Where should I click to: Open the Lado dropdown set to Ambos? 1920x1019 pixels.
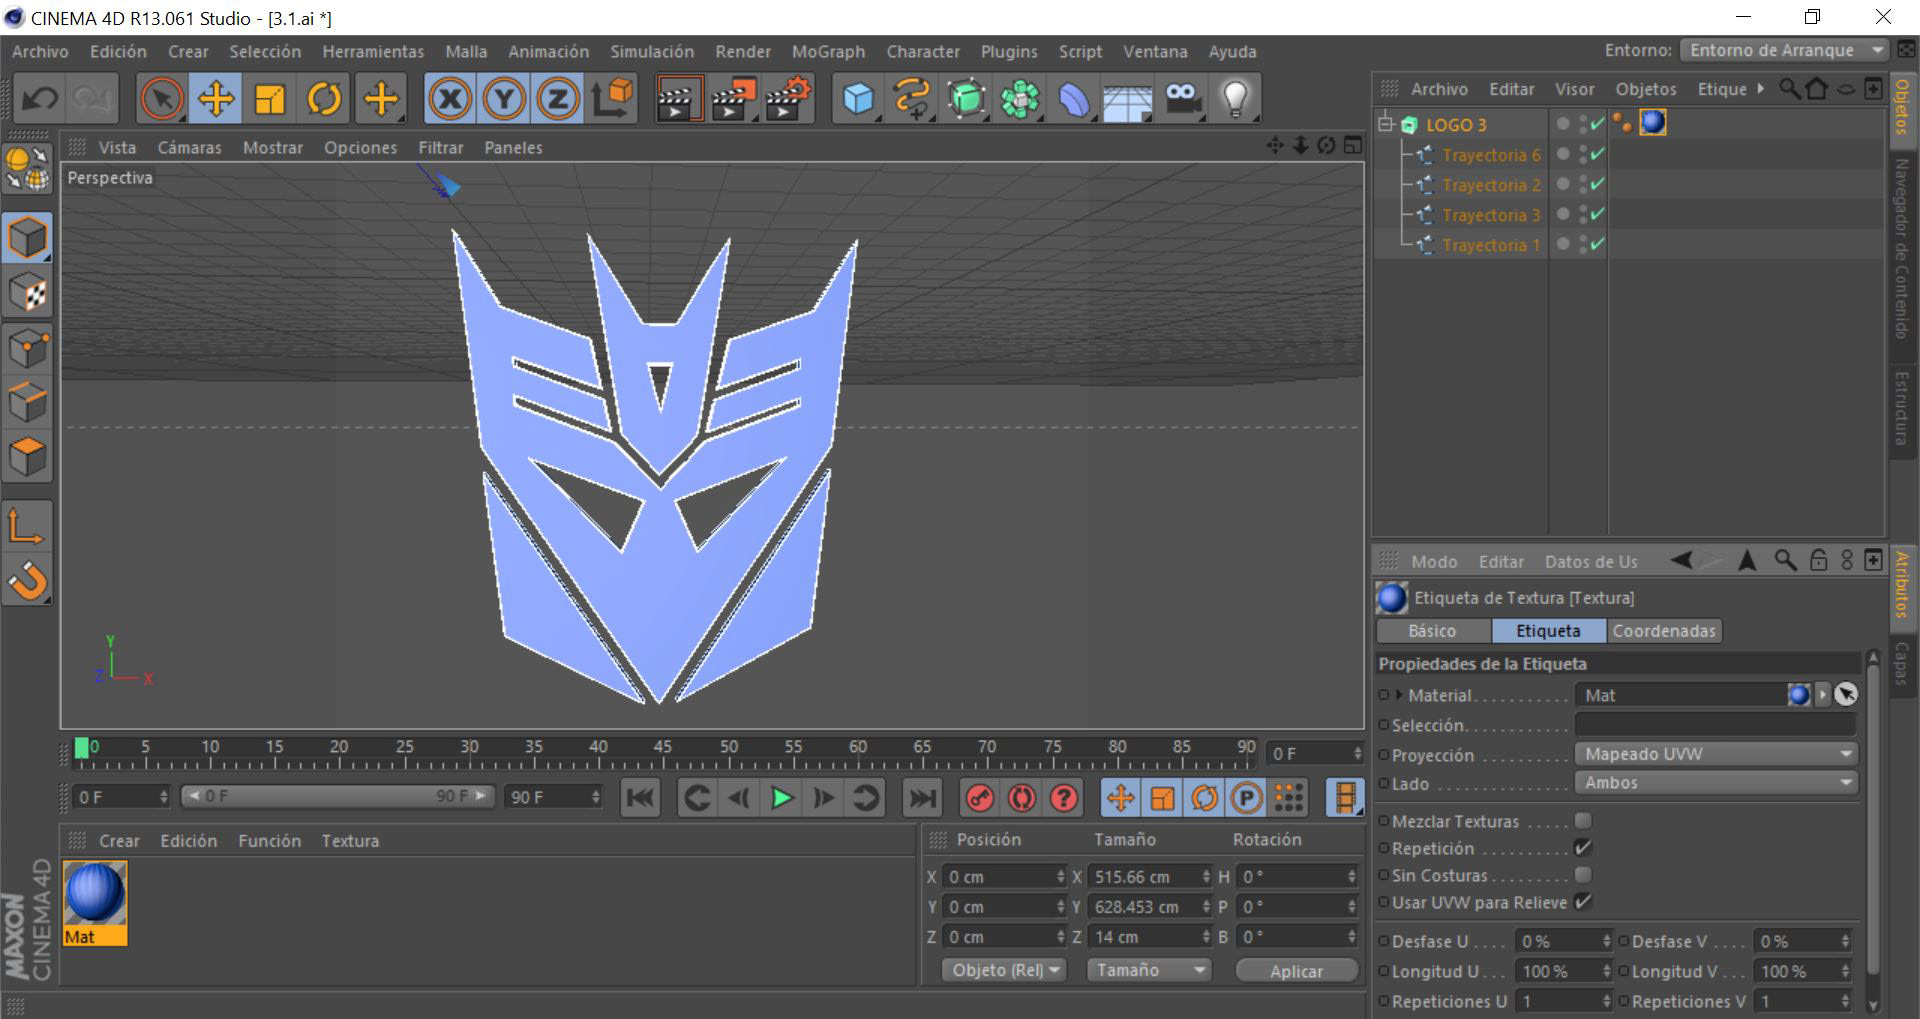tap(1715, 783)
